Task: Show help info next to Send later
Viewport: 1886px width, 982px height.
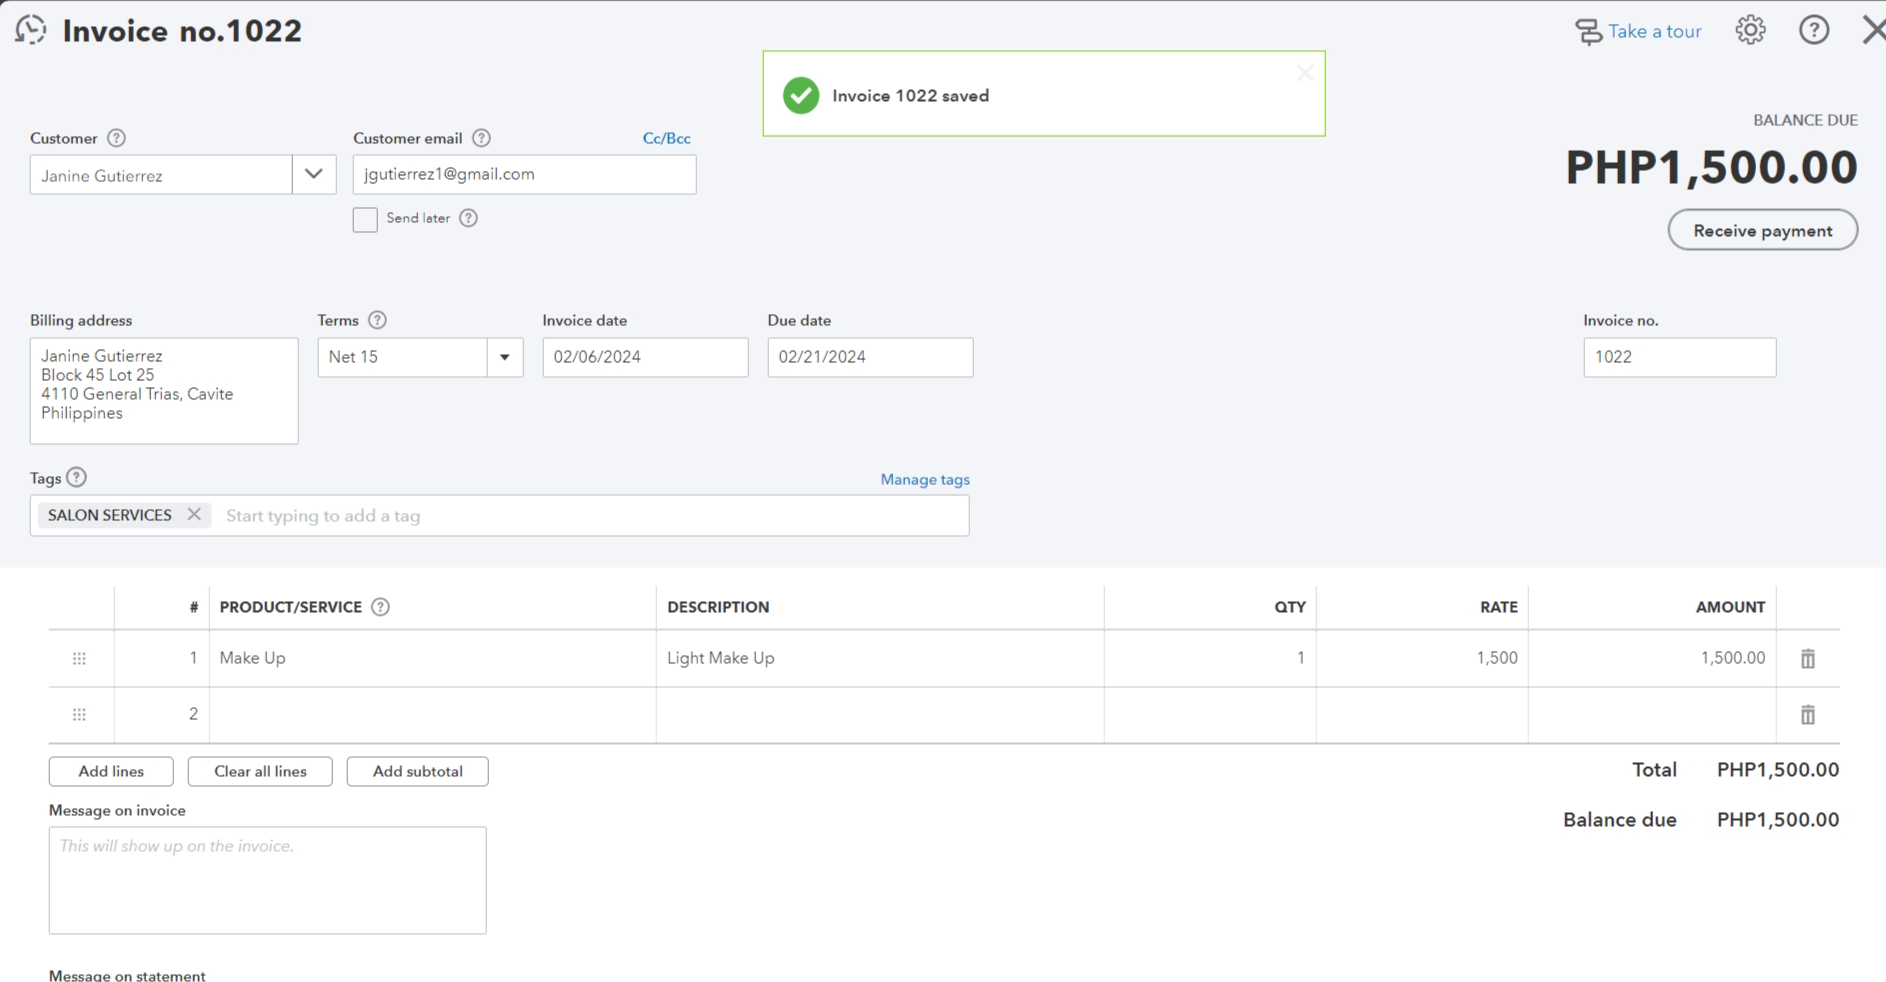Action: 468,218
